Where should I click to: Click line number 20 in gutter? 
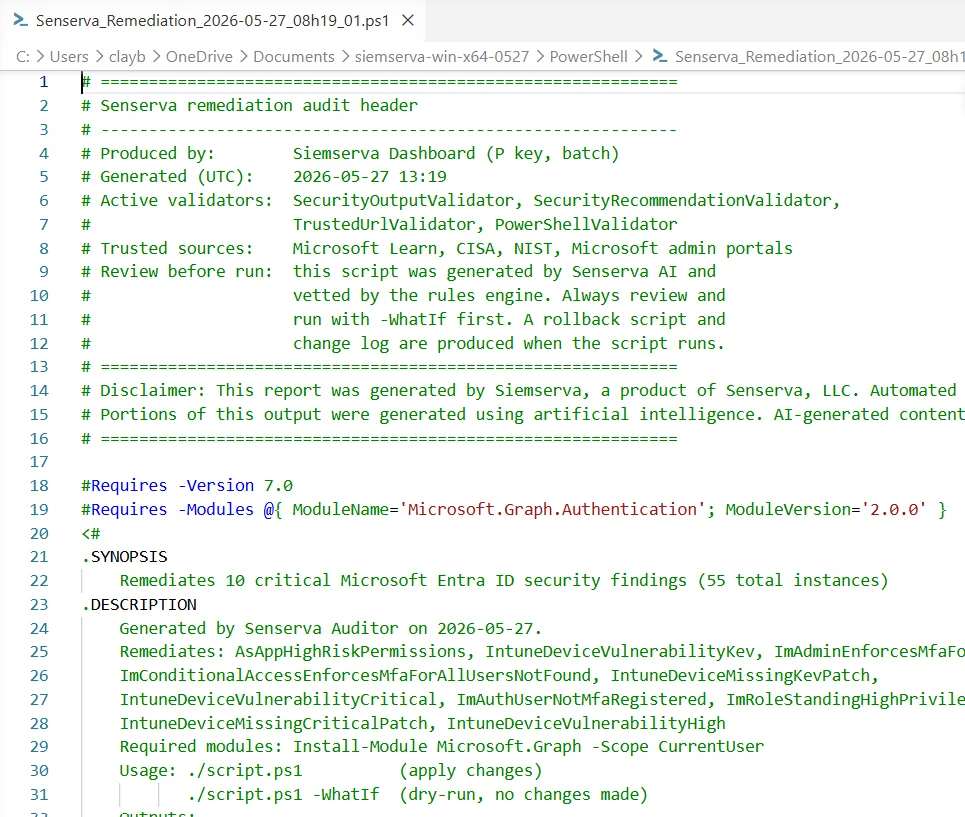[x=39, y=533]
